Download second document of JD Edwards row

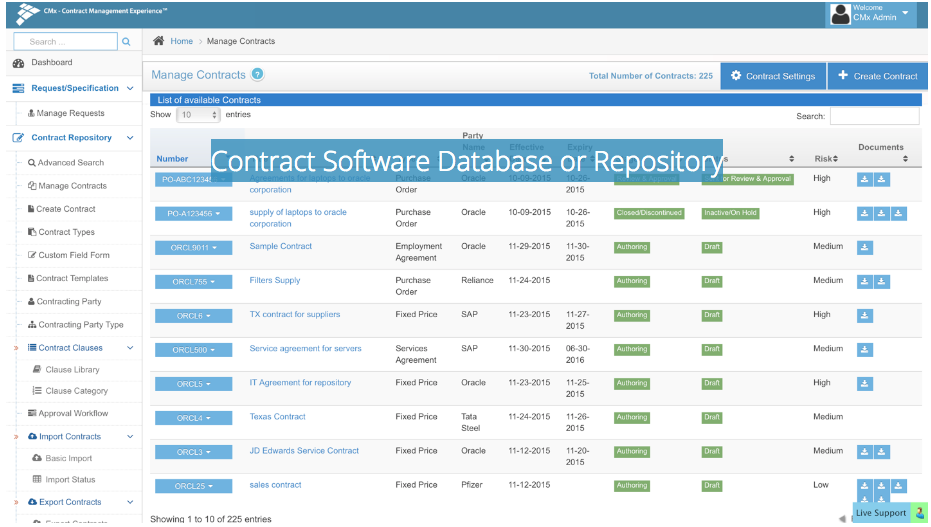click(882, 452)
